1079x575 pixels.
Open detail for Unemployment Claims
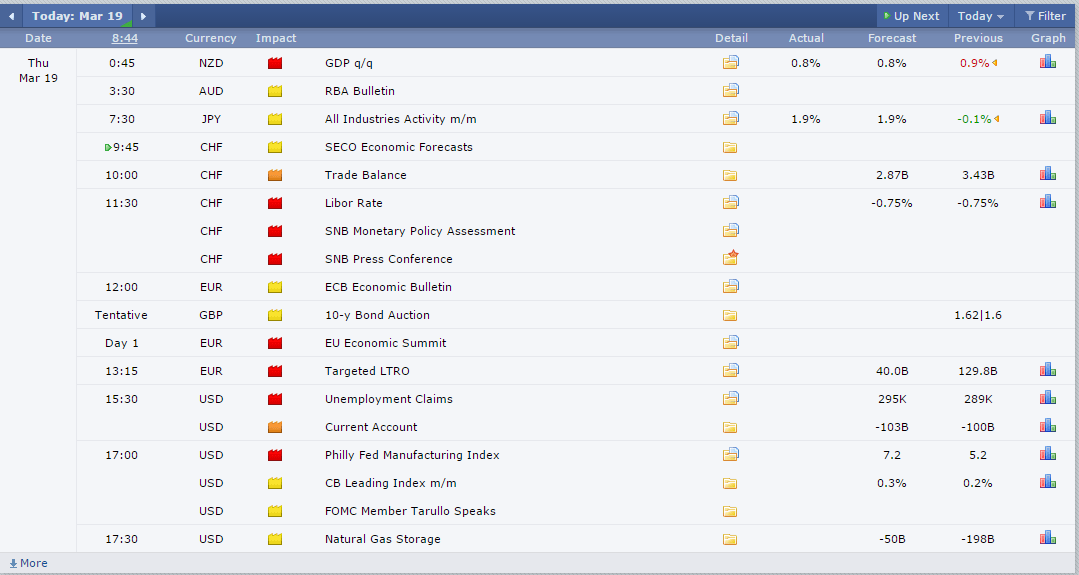click(730, 398)
